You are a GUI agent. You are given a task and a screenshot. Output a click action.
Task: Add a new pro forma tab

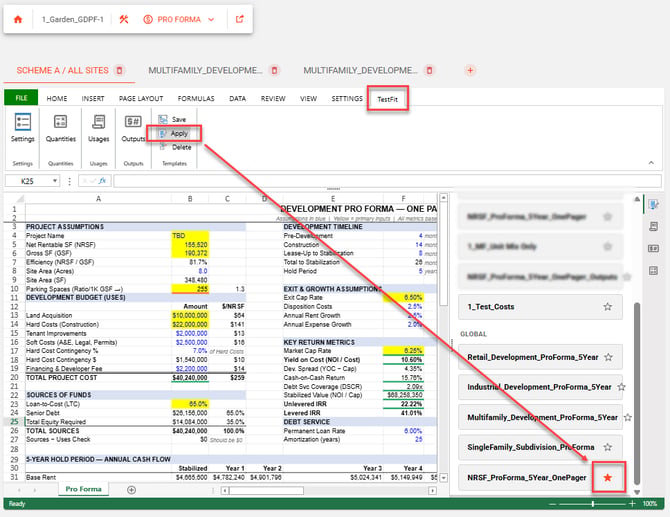point(470,70)
